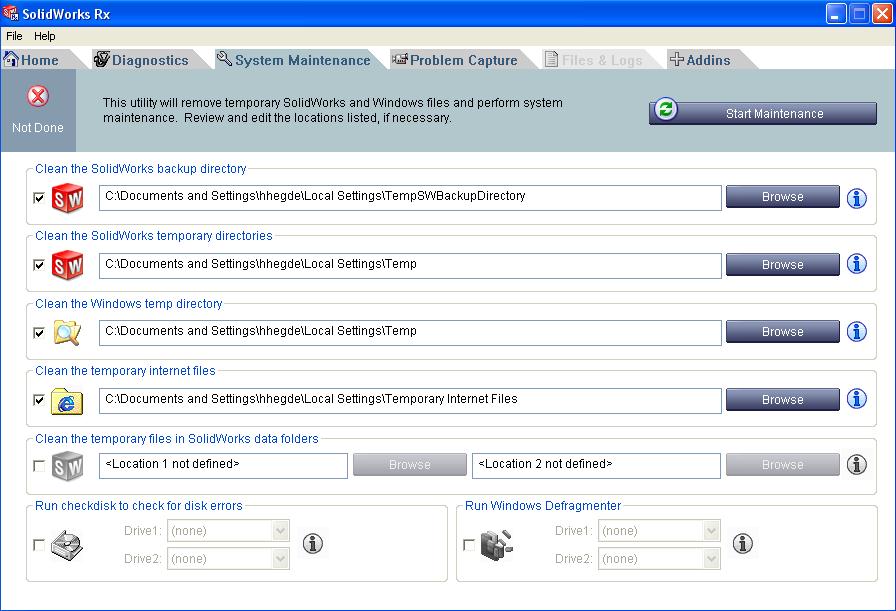This screenshot has width=896, height=611.
Task: Click the Not Done status icon
Action: (x=36, y=95)
